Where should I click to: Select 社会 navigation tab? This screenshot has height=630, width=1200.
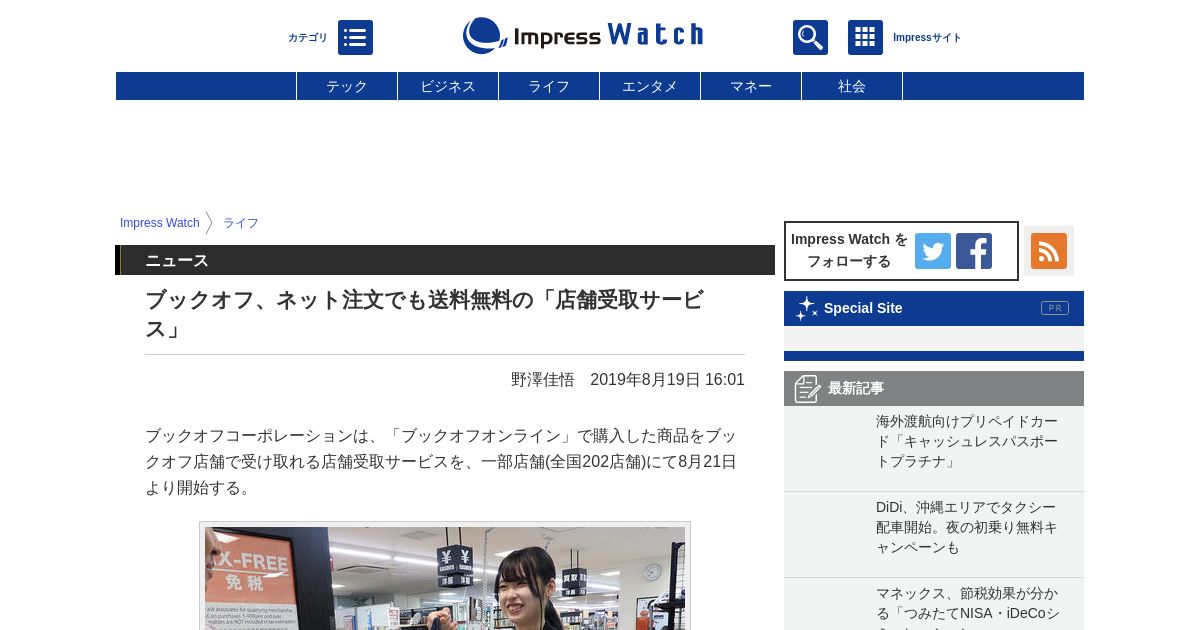(852, 86)
